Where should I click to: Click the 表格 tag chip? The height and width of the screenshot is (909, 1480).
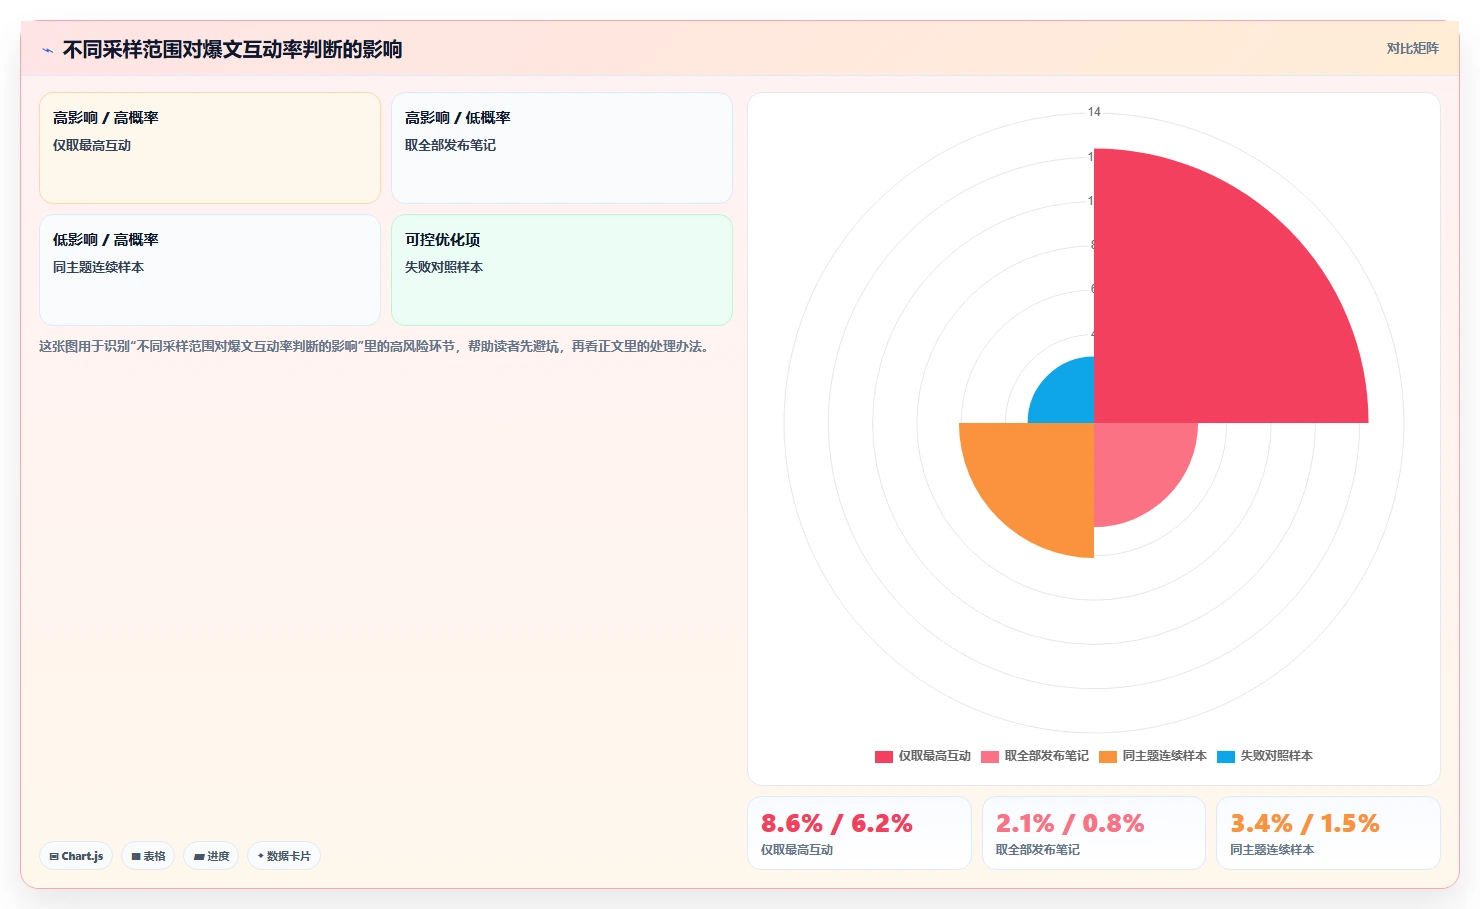pyautogui.click(x=148, y=856)
